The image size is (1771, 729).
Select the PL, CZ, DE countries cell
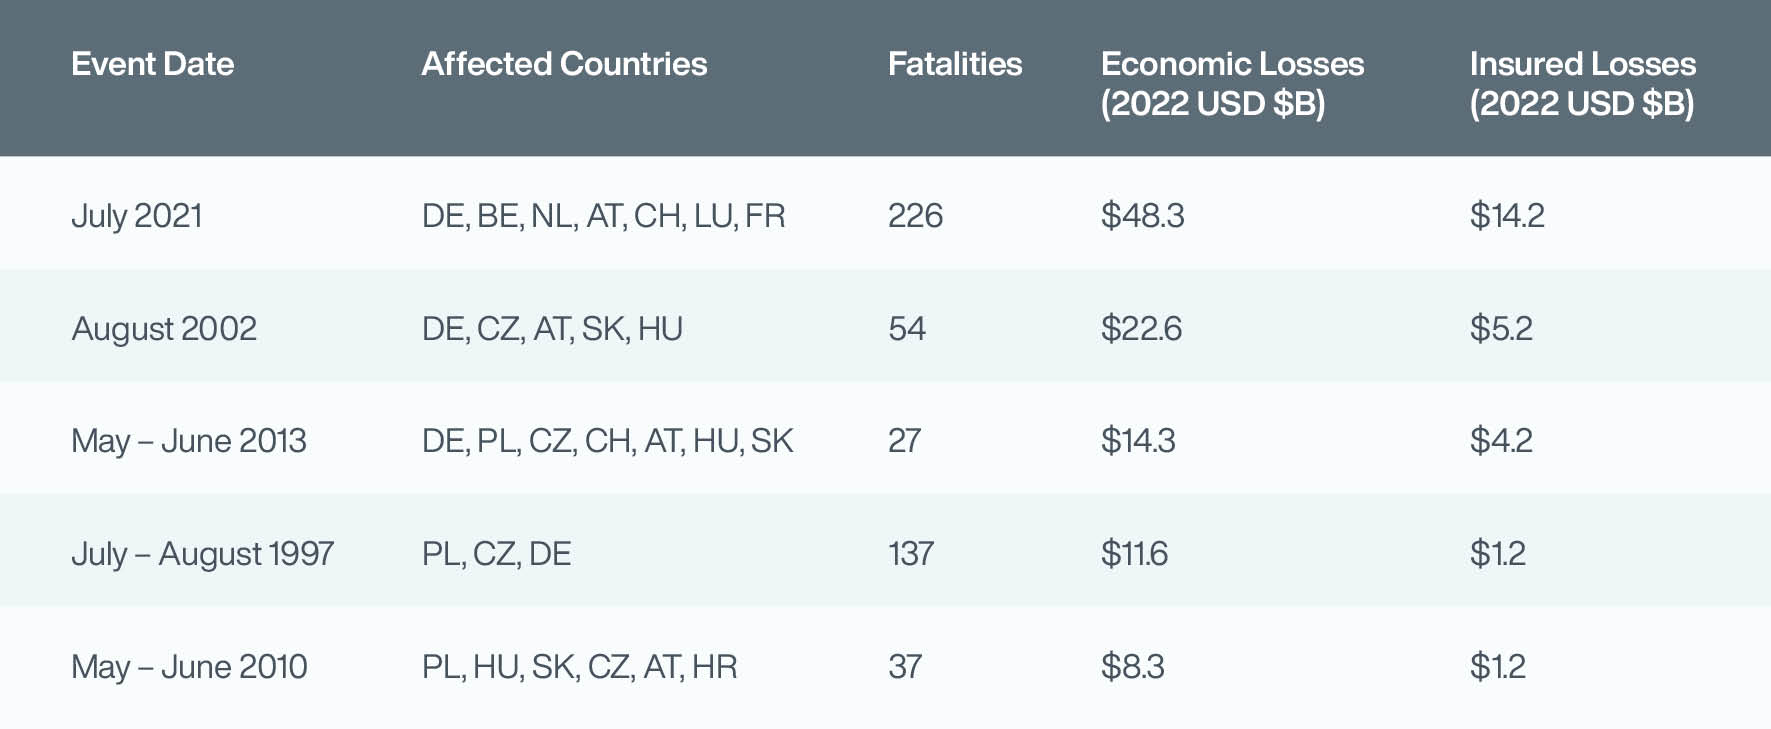click(496, 554)
